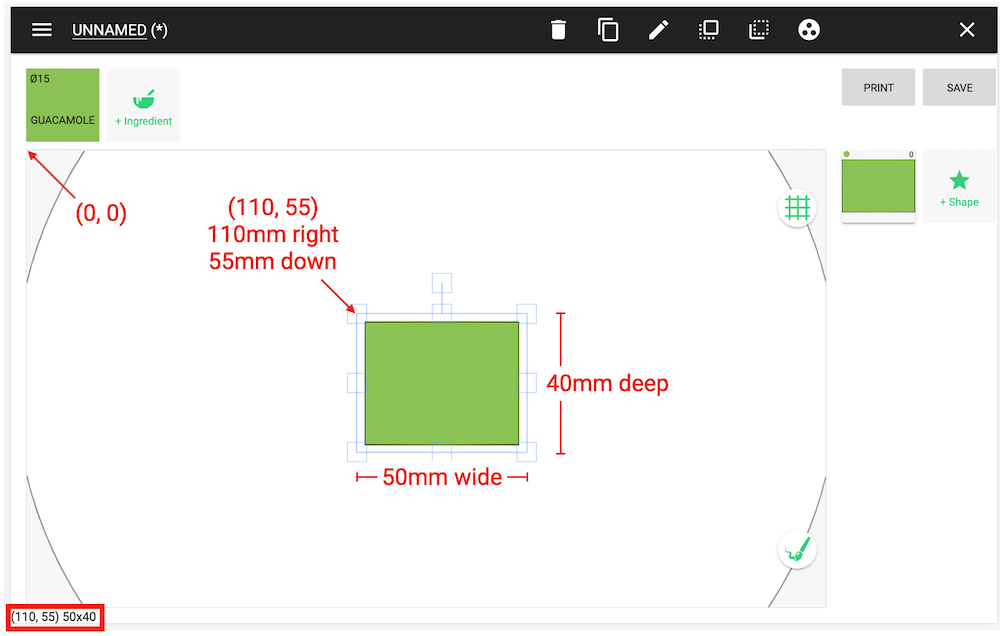Click the top-right resize handle
The height and width of the screenshot is (636, 1000).
pos(527,314)
